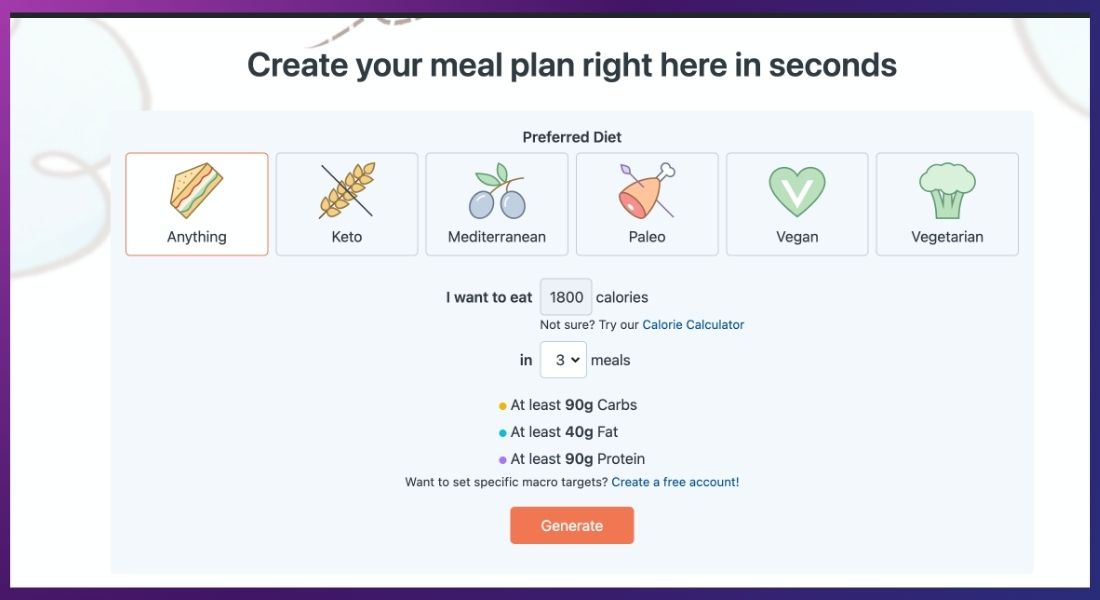This screenshot has width=1100, height=600.
Task: Select the Anything sandwich icon
Action: click(x=196, y=190)
